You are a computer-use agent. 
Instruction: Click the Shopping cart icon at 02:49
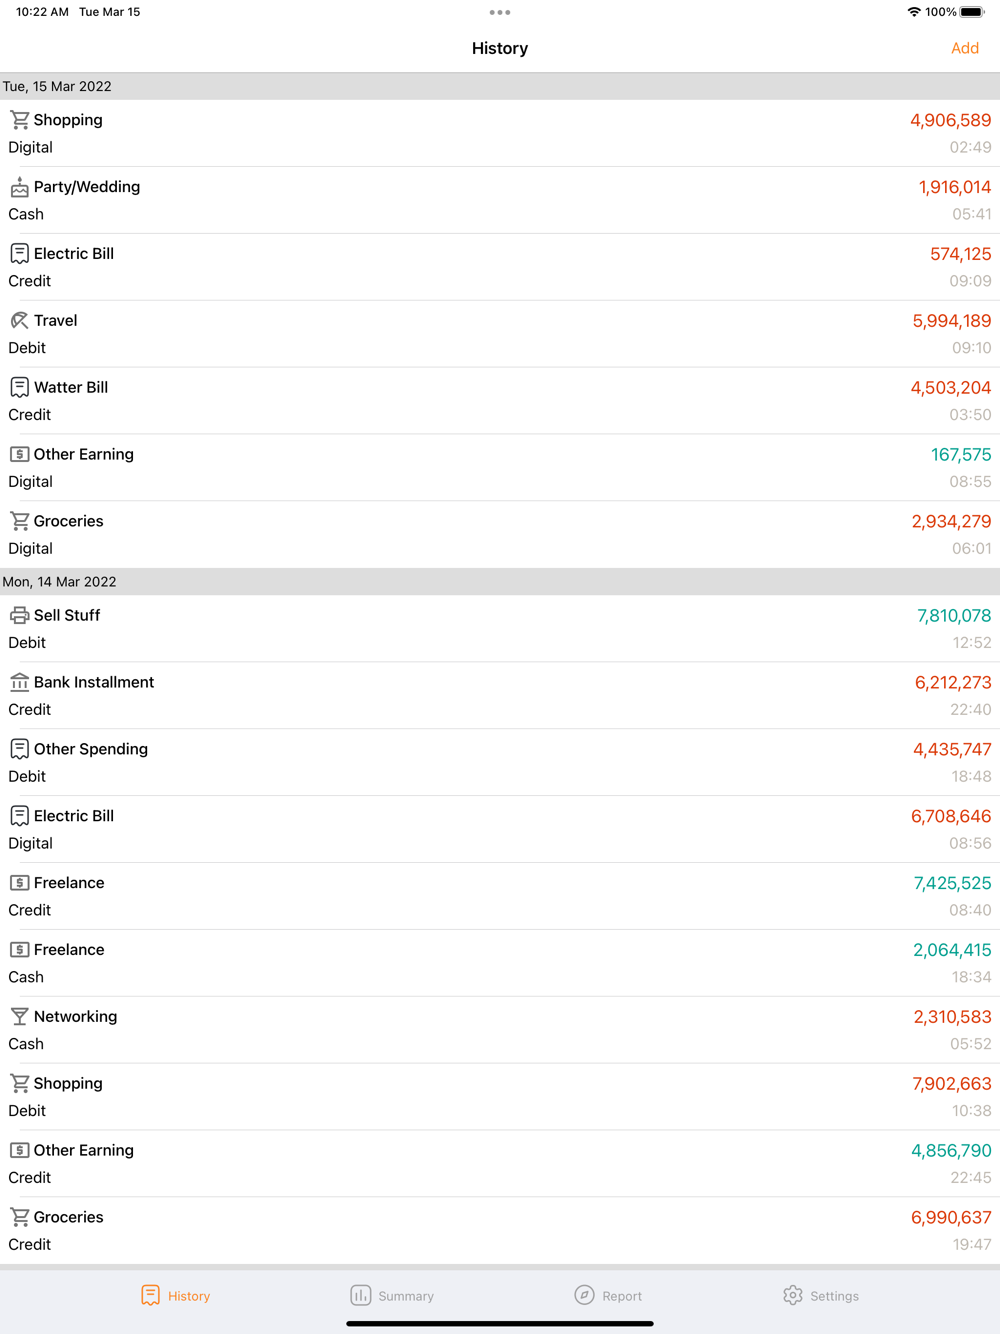[x=19, y=120]
